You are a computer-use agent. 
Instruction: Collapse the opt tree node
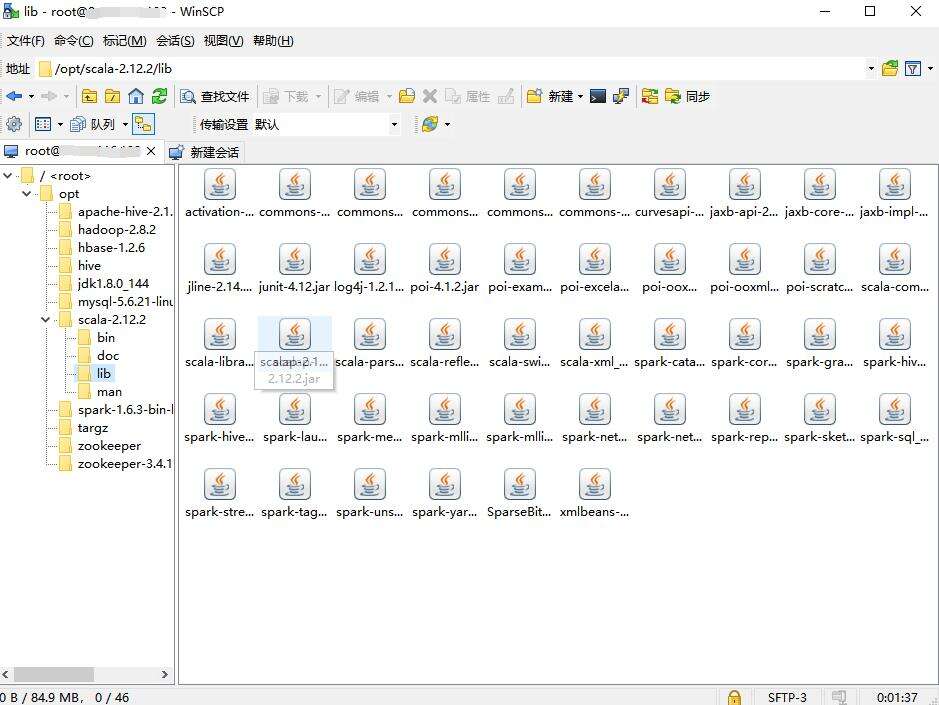point(27,193)
